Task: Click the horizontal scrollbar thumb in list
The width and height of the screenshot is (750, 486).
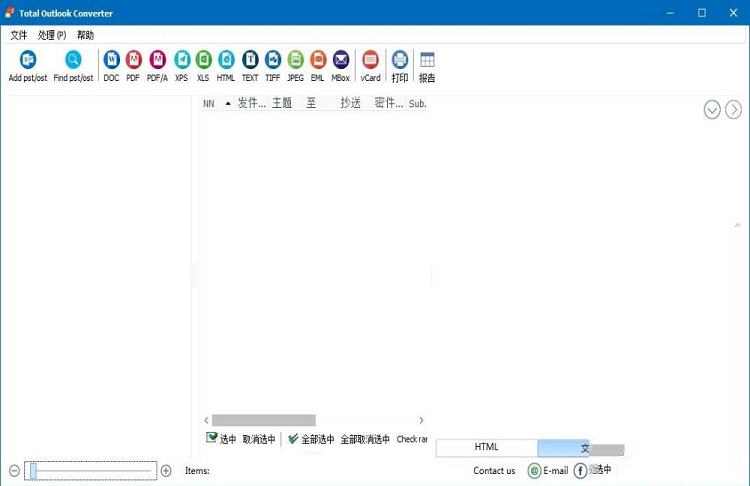Action: click(264, 420)
